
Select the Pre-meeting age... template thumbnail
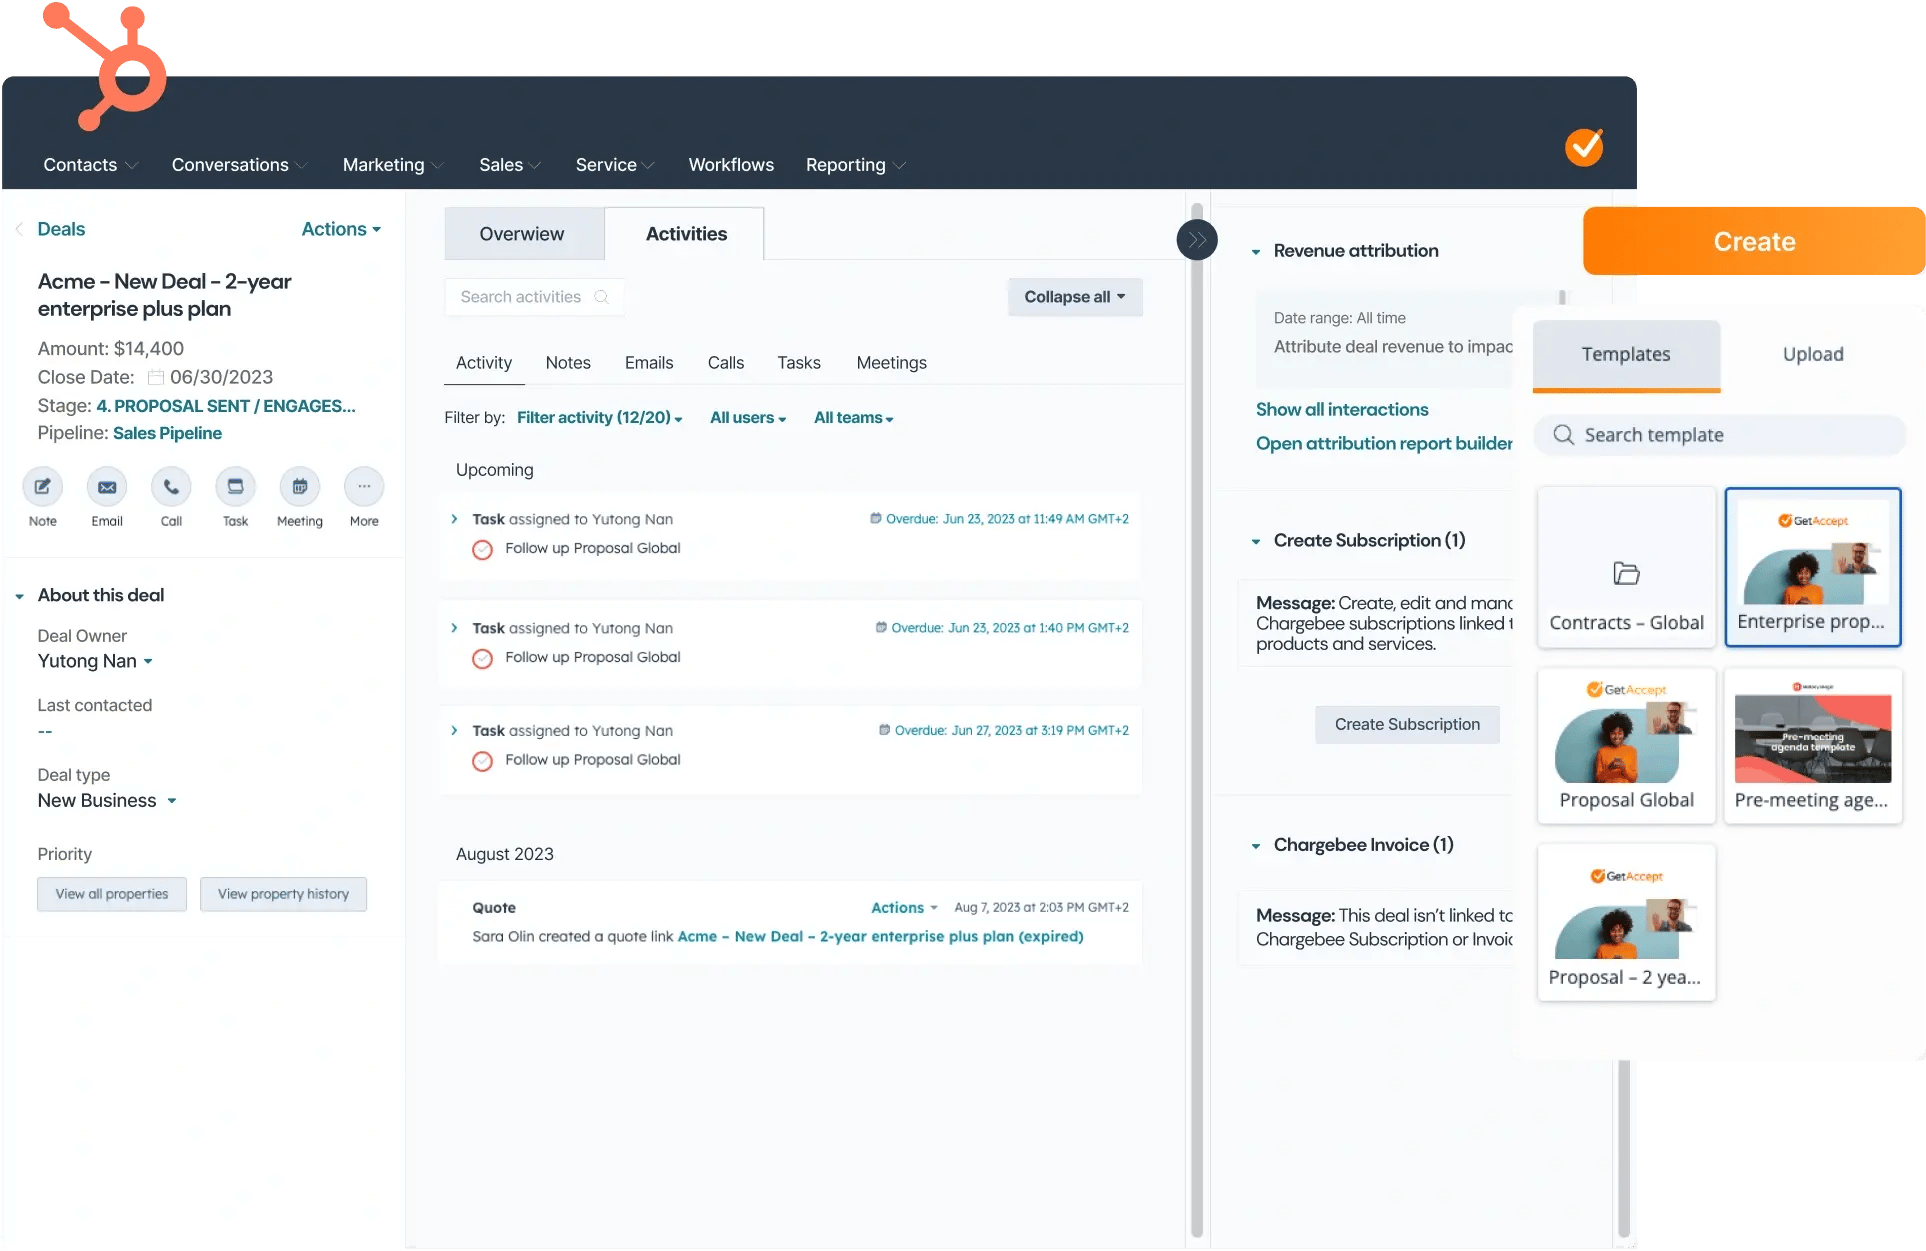pyautogui.click(x=1812, y=746)
